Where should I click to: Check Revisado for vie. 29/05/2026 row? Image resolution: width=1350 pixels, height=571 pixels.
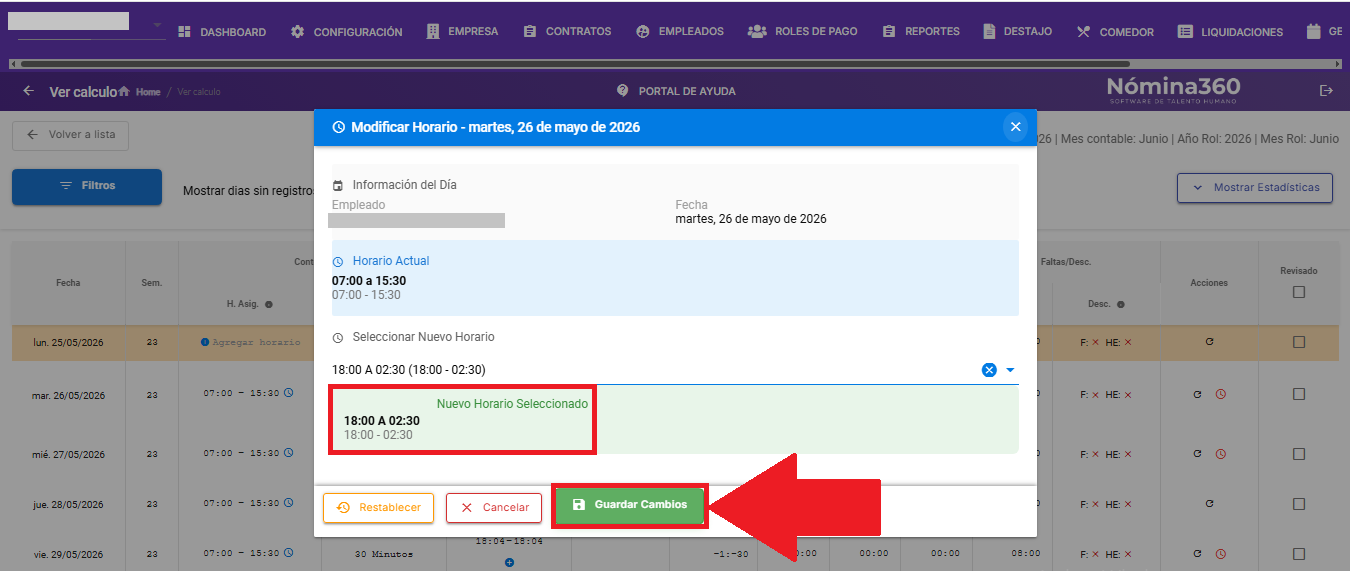click(1298, 553)
